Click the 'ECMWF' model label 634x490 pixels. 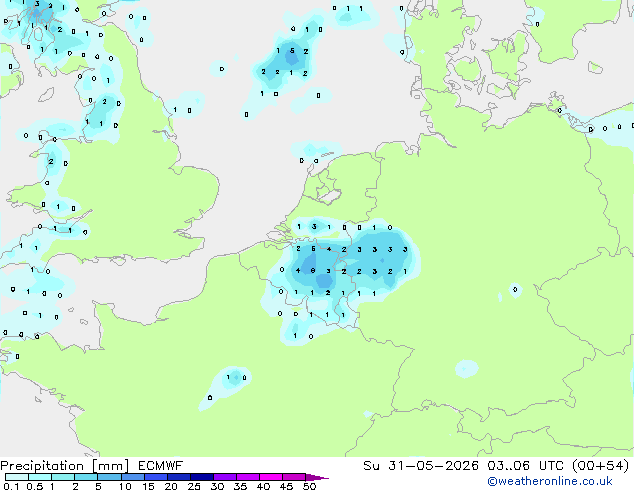click(161, 466)
